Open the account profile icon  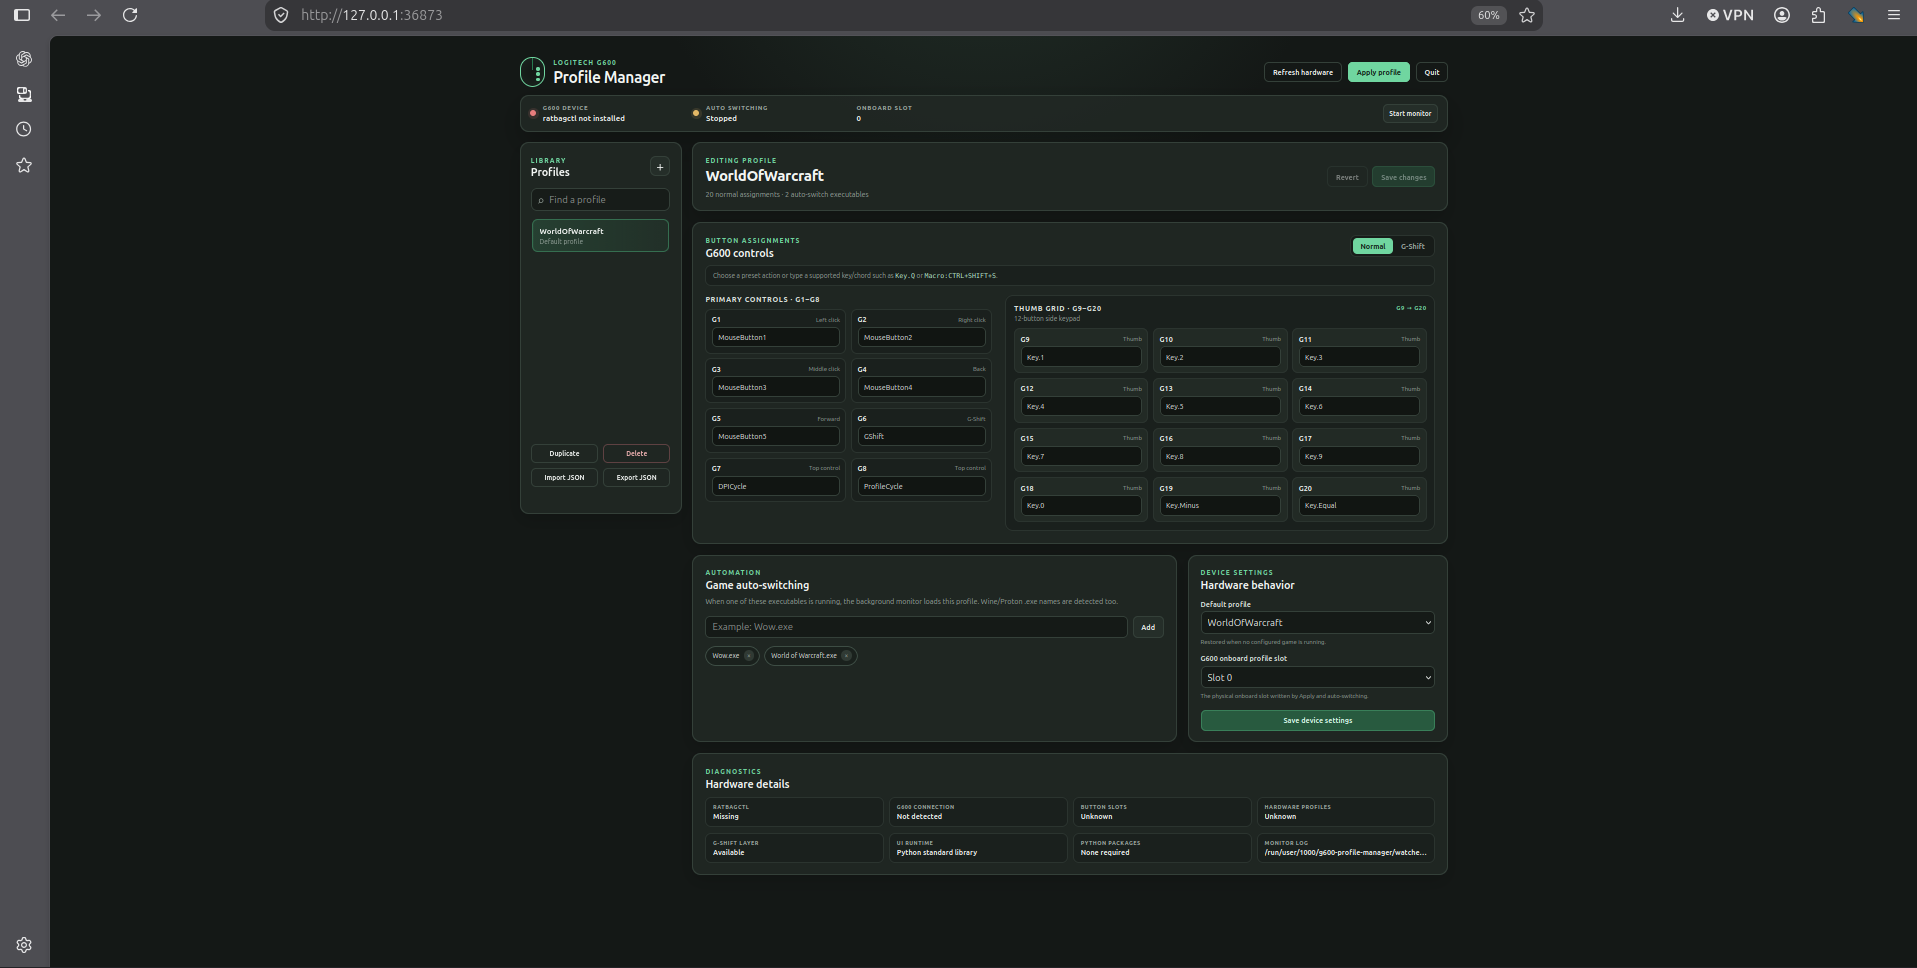pos(1782,15)
